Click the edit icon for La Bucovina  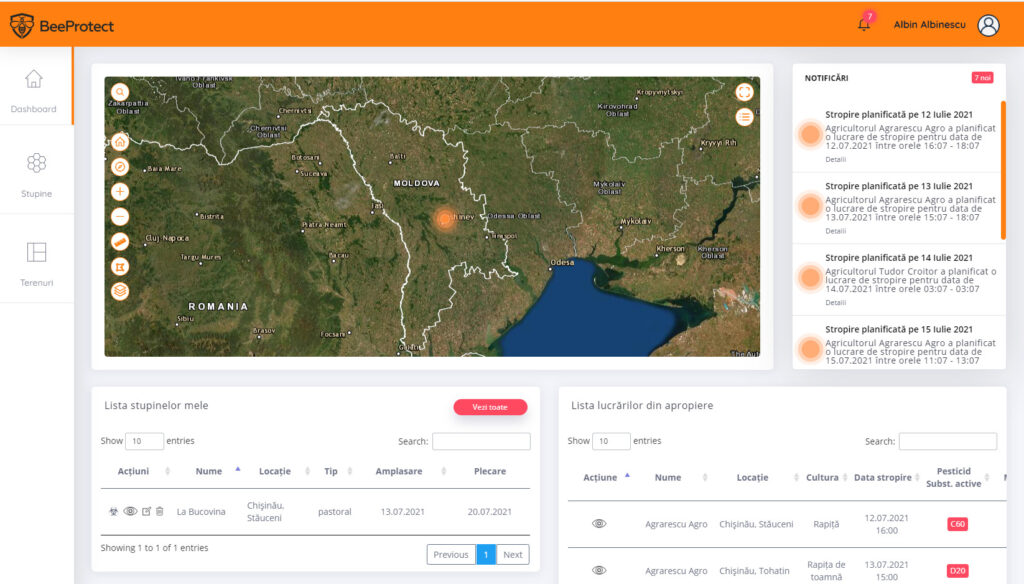coord(146,511)
